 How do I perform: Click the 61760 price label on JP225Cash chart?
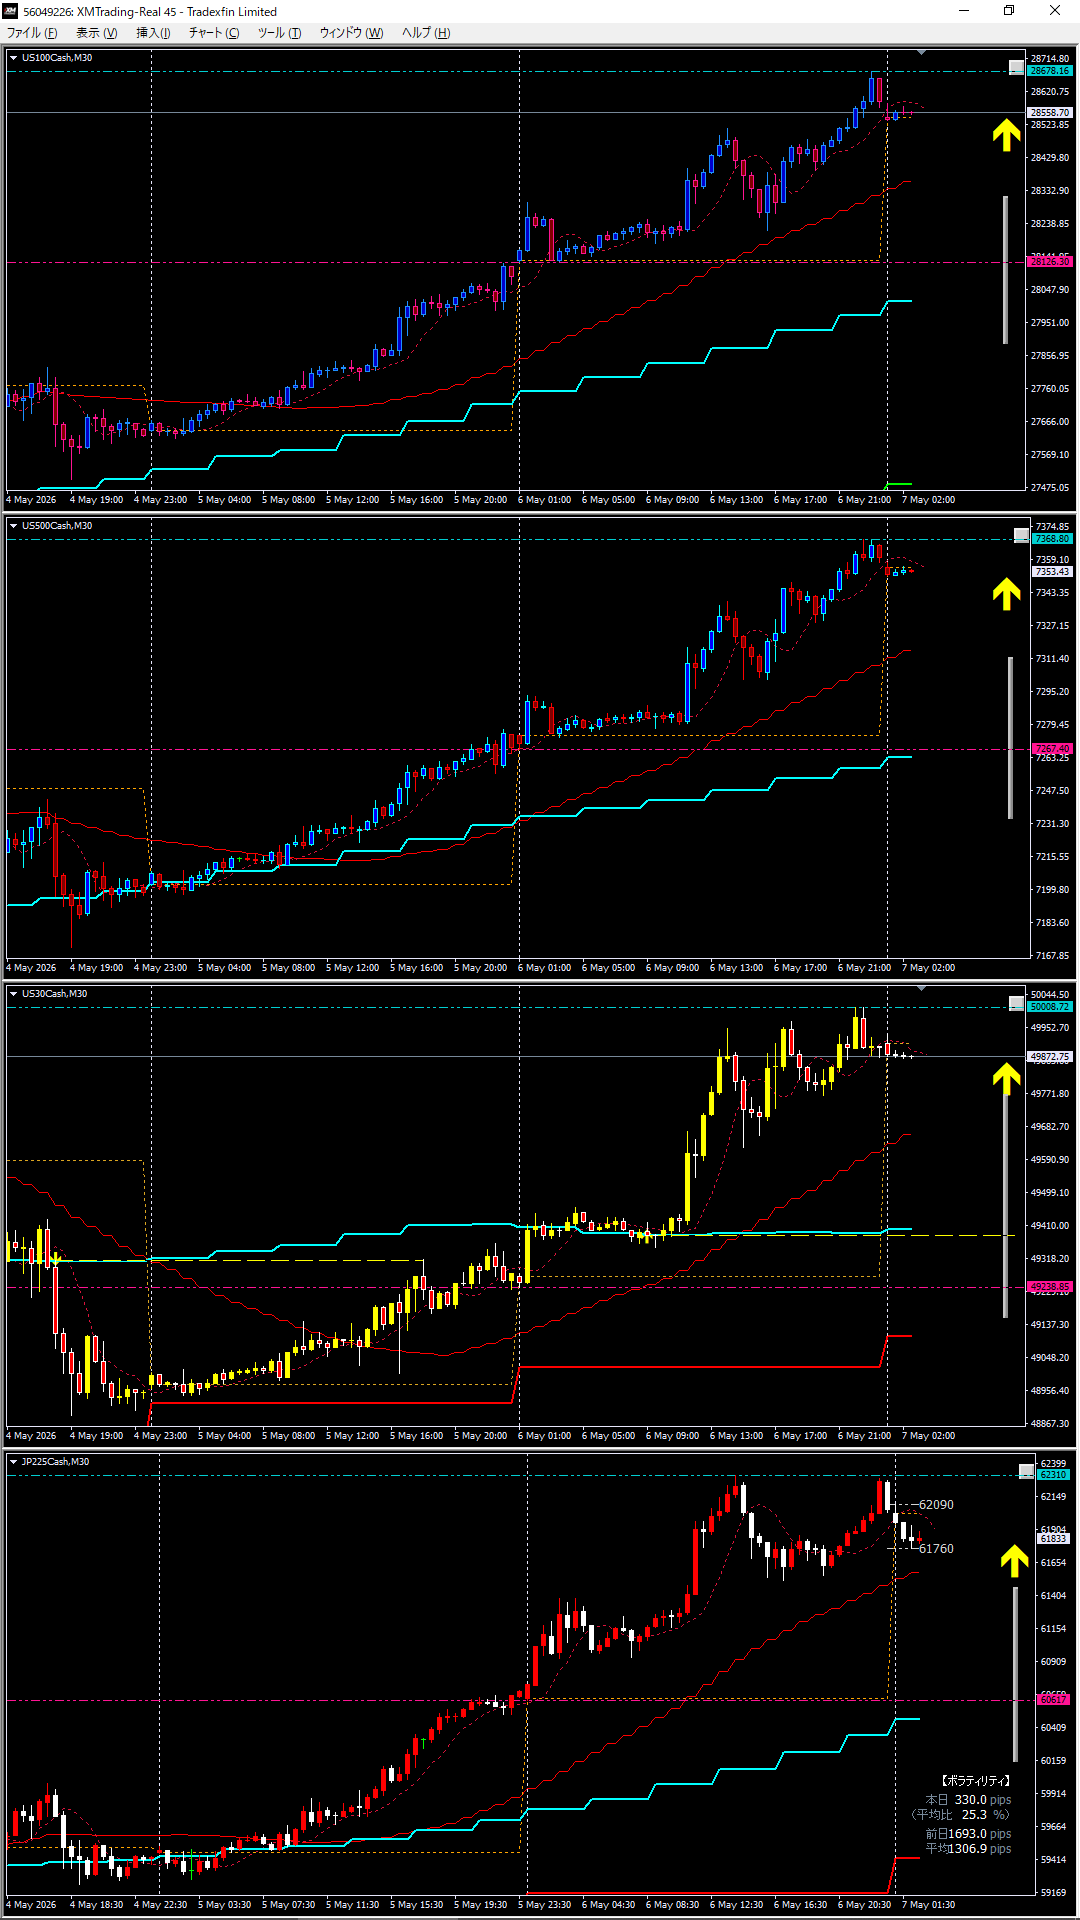click(x=936, y=1549)
